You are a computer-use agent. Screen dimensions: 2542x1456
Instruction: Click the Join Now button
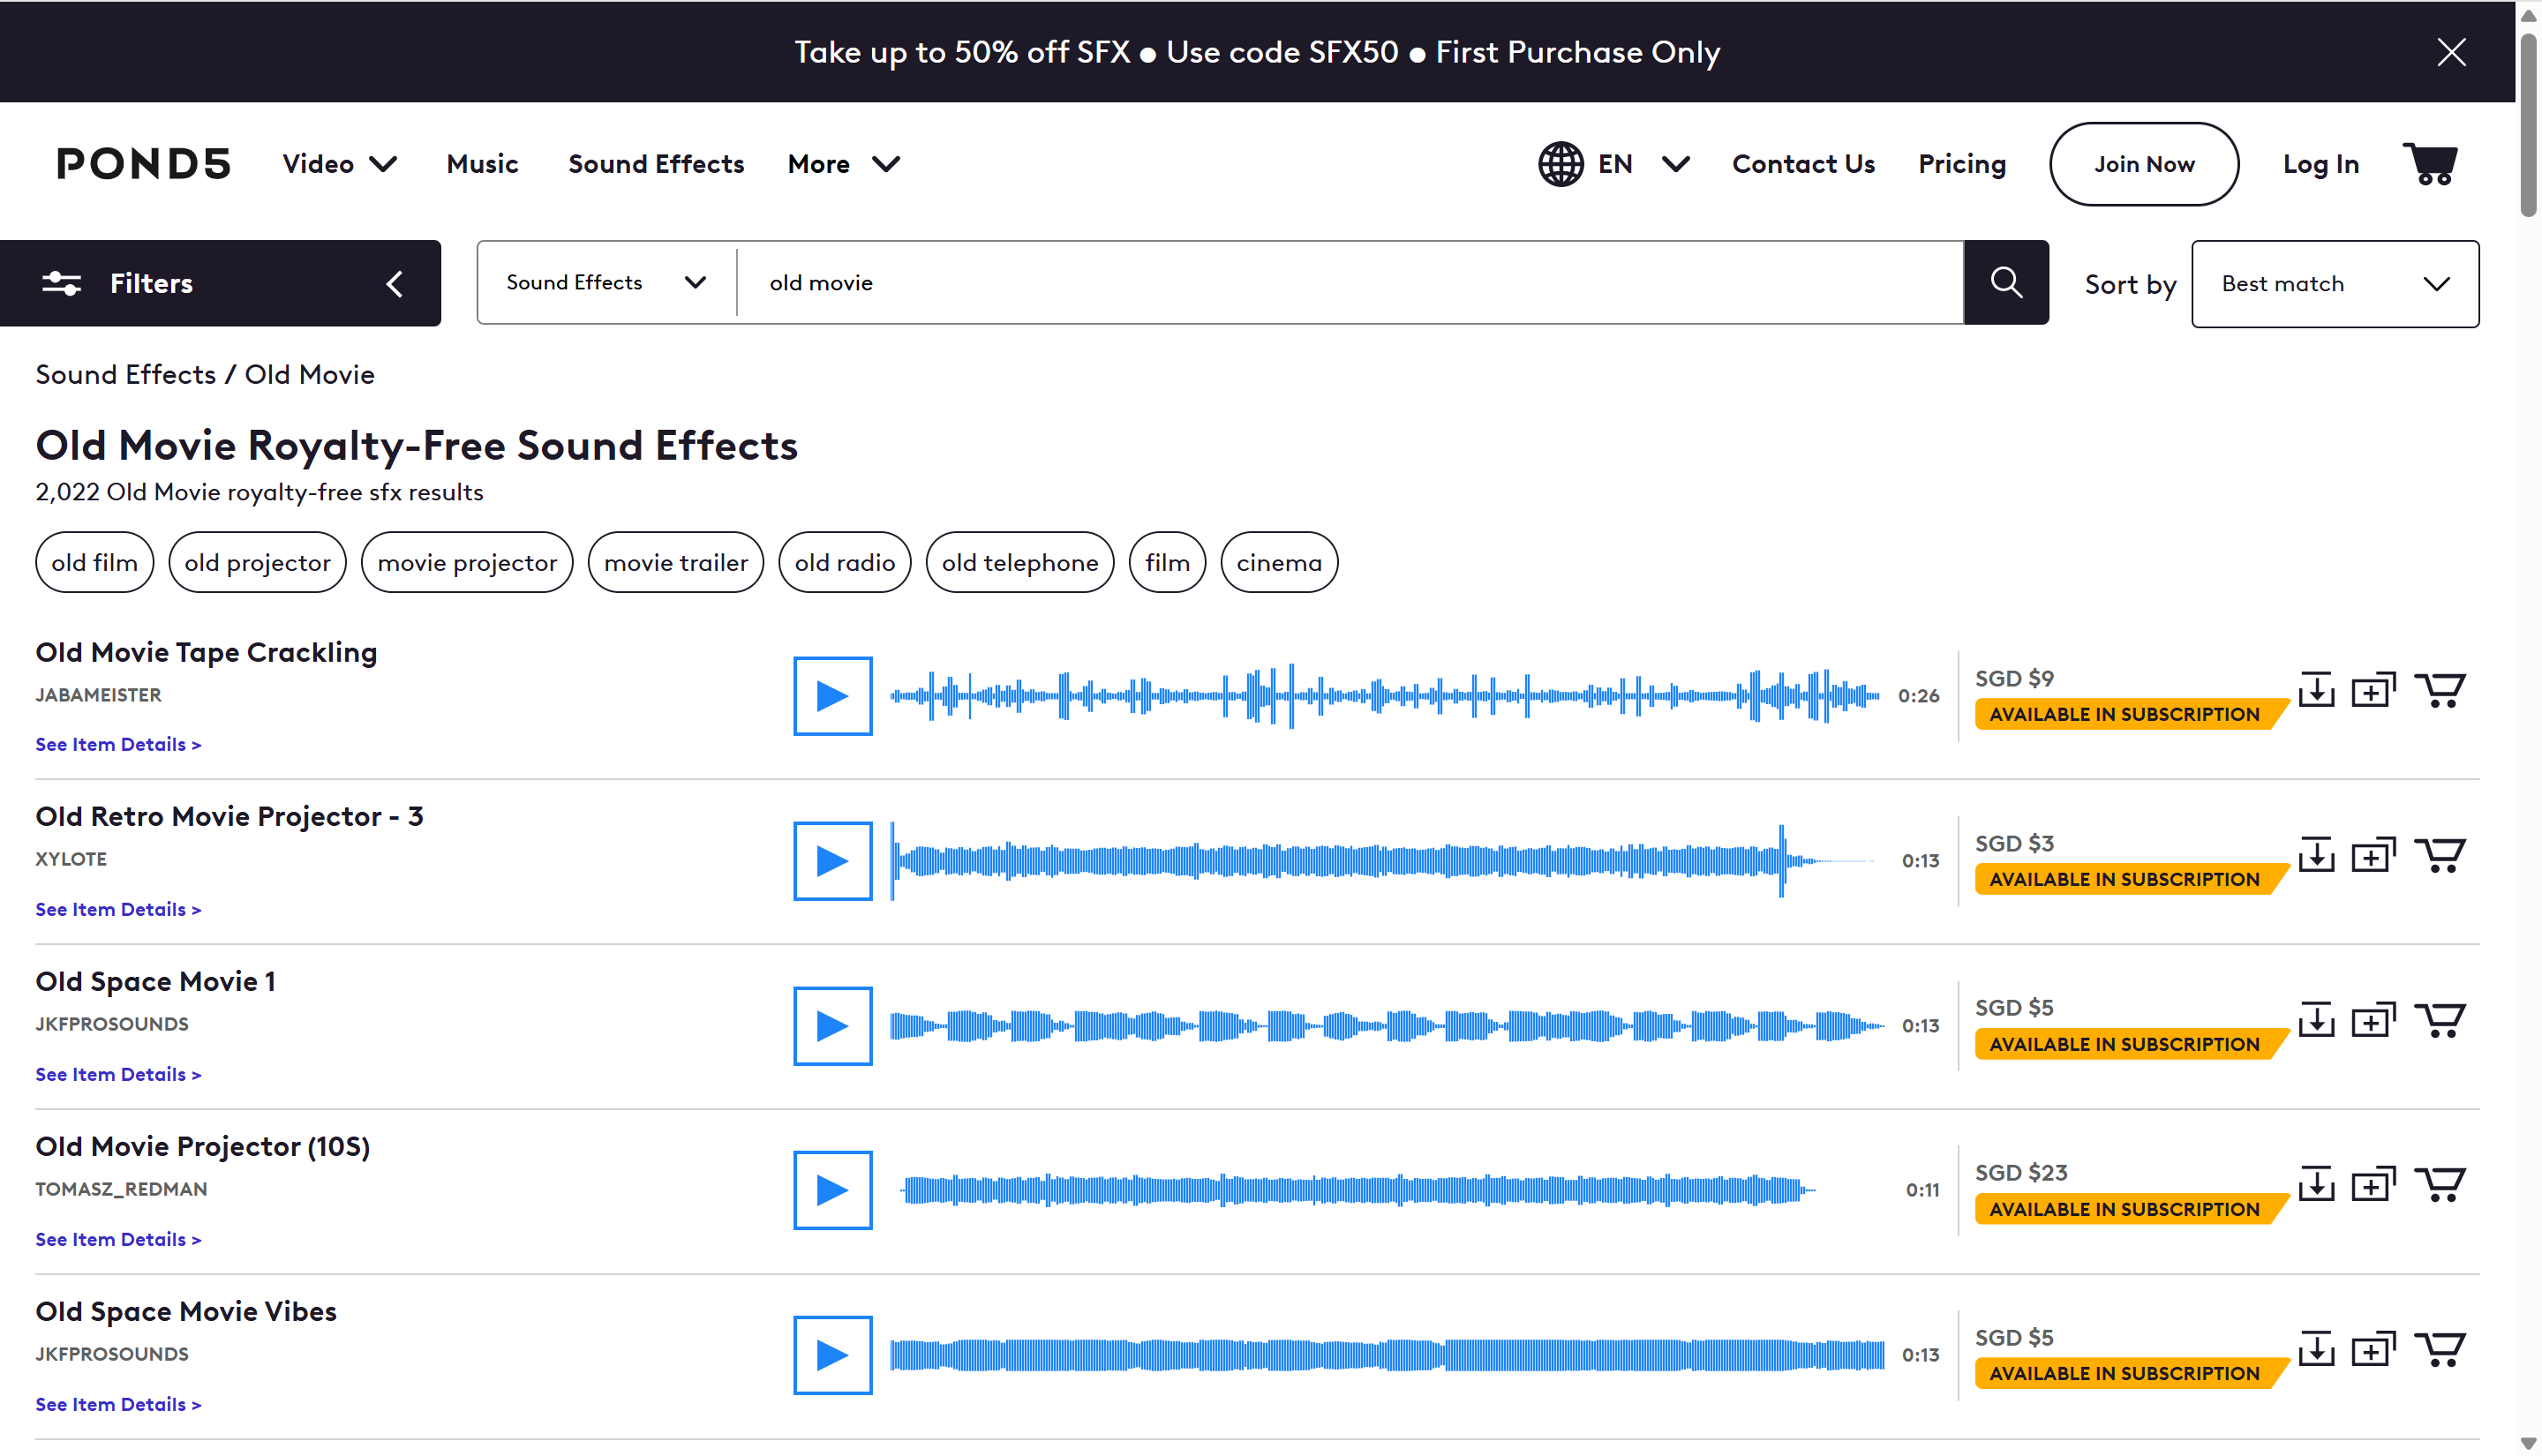coord(2144,163)
